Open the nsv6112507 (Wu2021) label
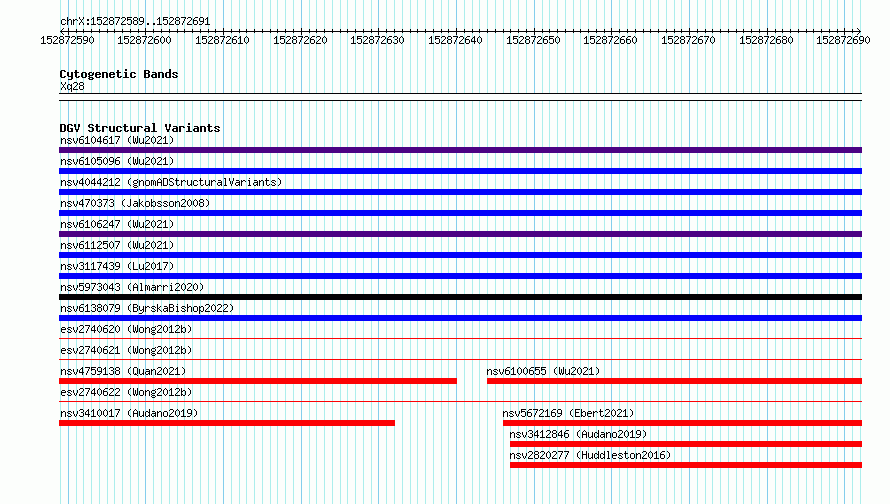 point(117,245)
